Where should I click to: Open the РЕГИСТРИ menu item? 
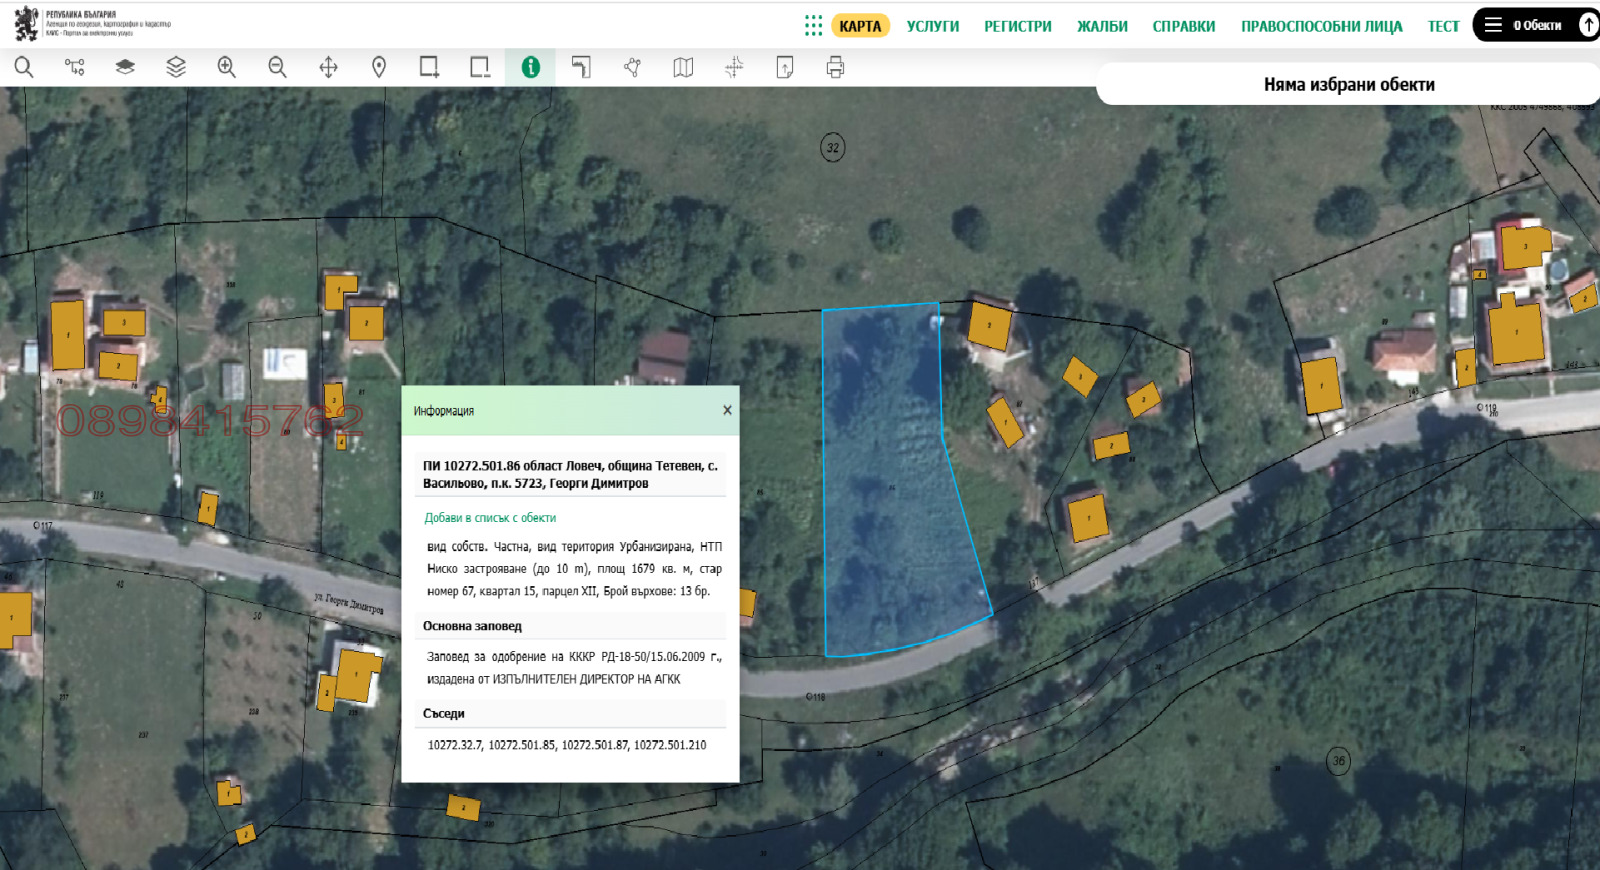[1017, 26]
